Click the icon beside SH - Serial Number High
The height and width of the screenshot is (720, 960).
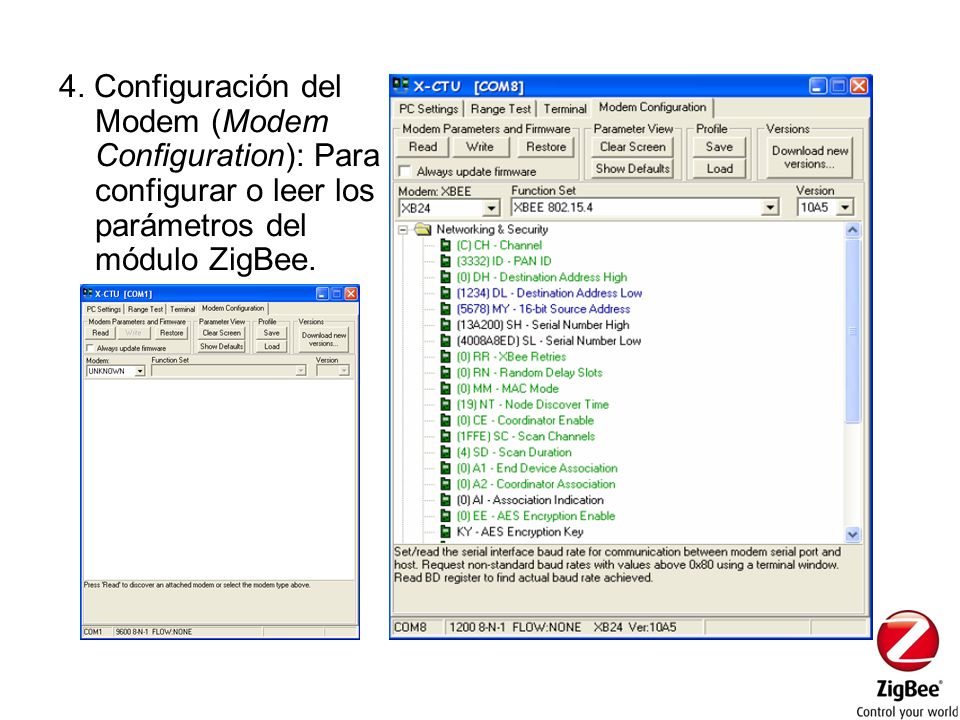446,325
